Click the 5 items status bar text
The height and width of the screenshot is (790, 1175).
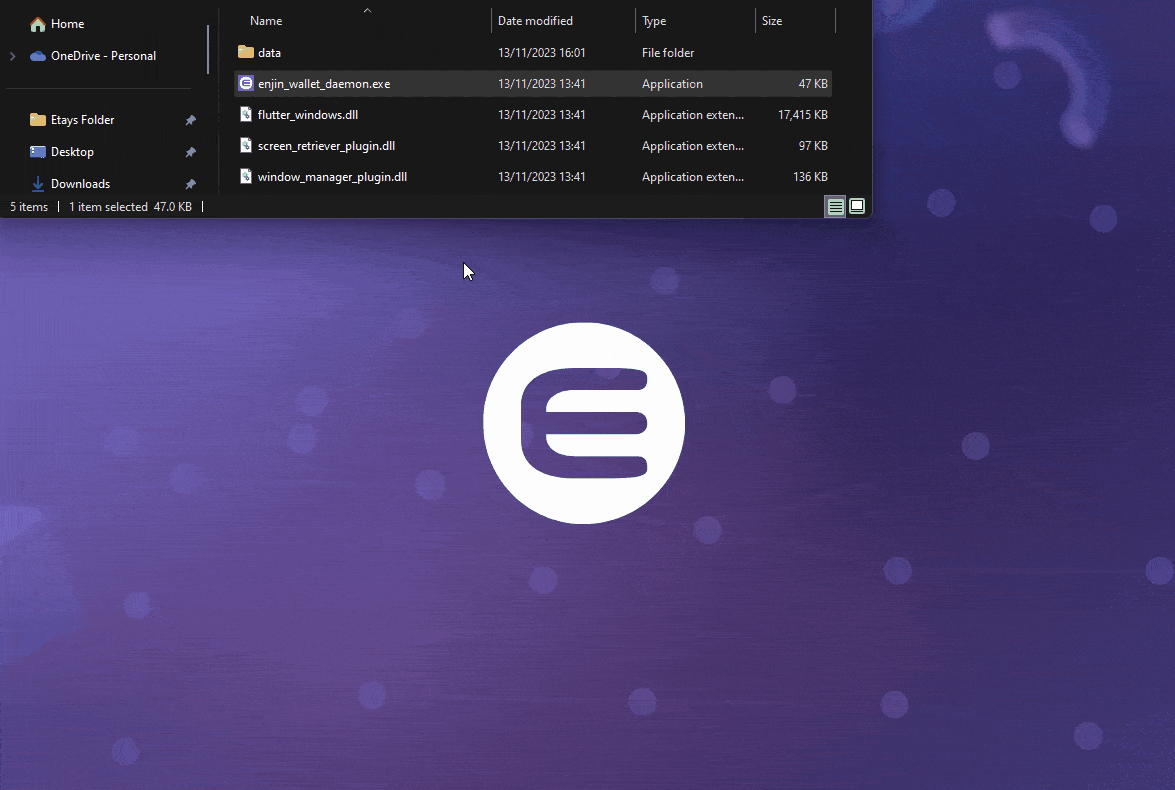click(28, 207)
